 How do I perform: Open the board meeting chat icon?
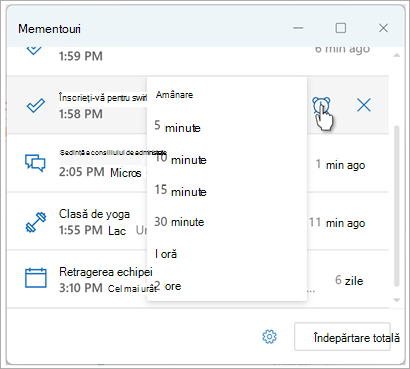pos(35,163)
